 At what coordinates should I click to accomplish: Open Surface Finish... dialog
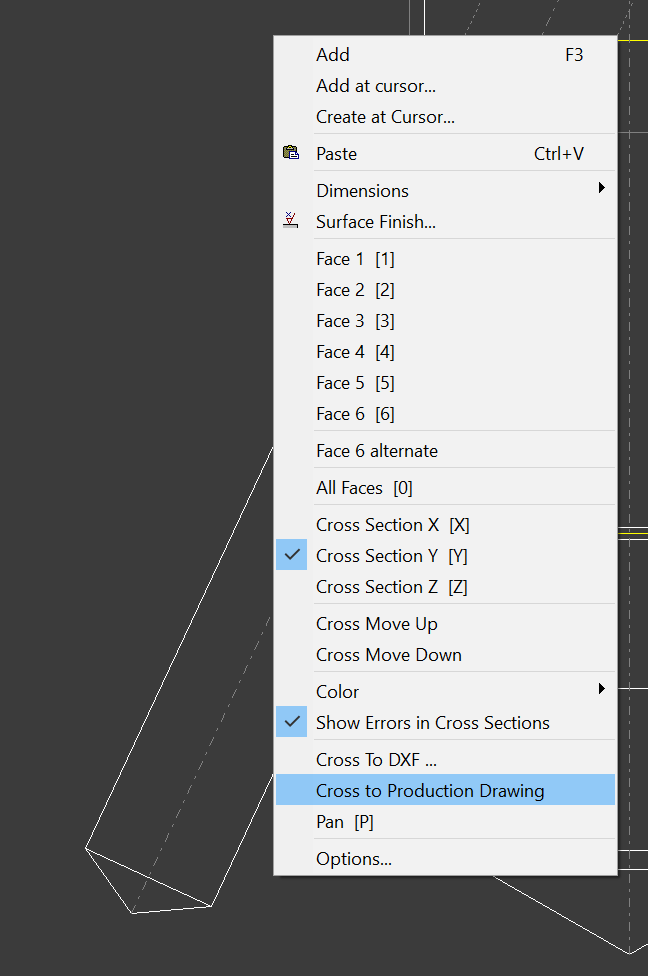pos(445,222)
